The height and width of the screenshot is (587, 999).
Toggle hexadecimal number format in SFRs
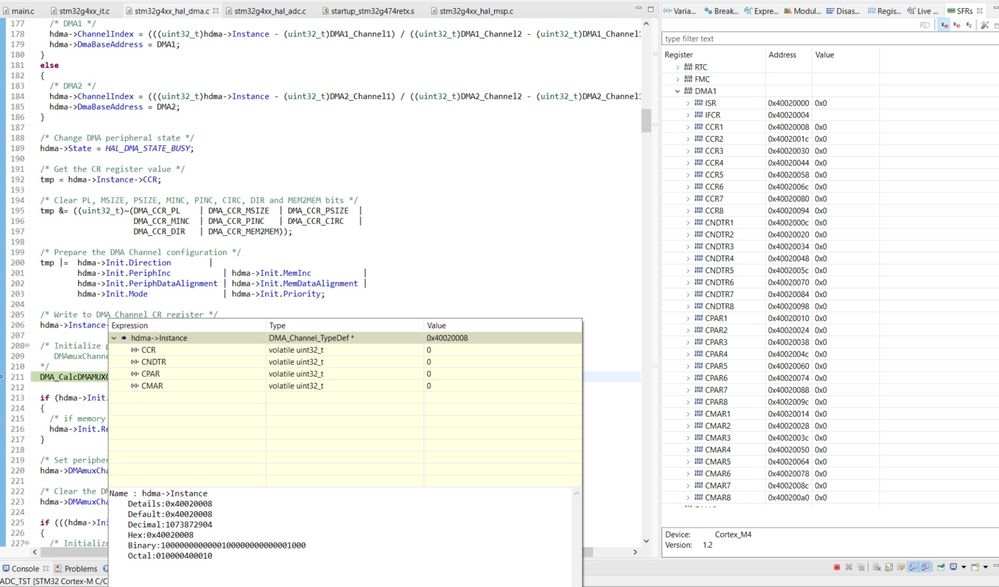pyautogui.click(x=944, y=25)
